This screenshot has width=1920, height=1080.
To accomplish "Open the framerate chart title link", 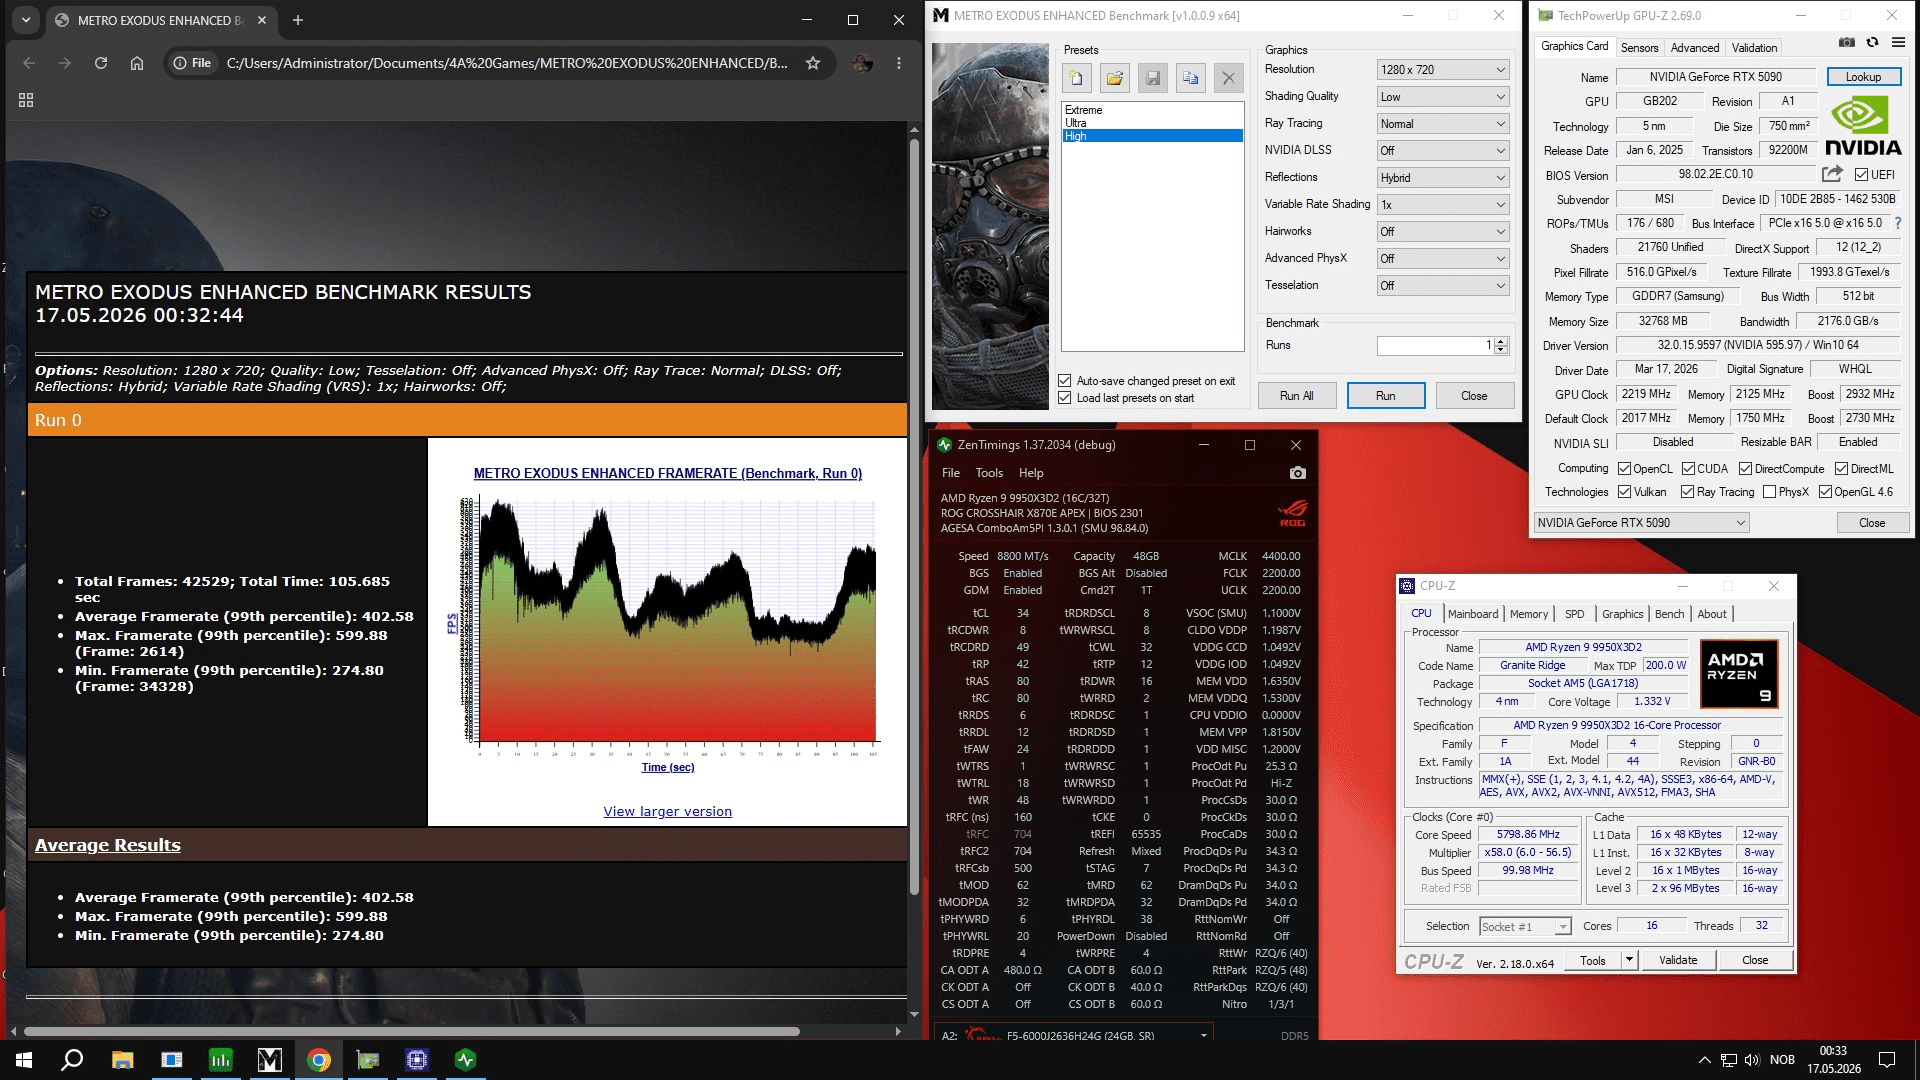I will point(668,474).
